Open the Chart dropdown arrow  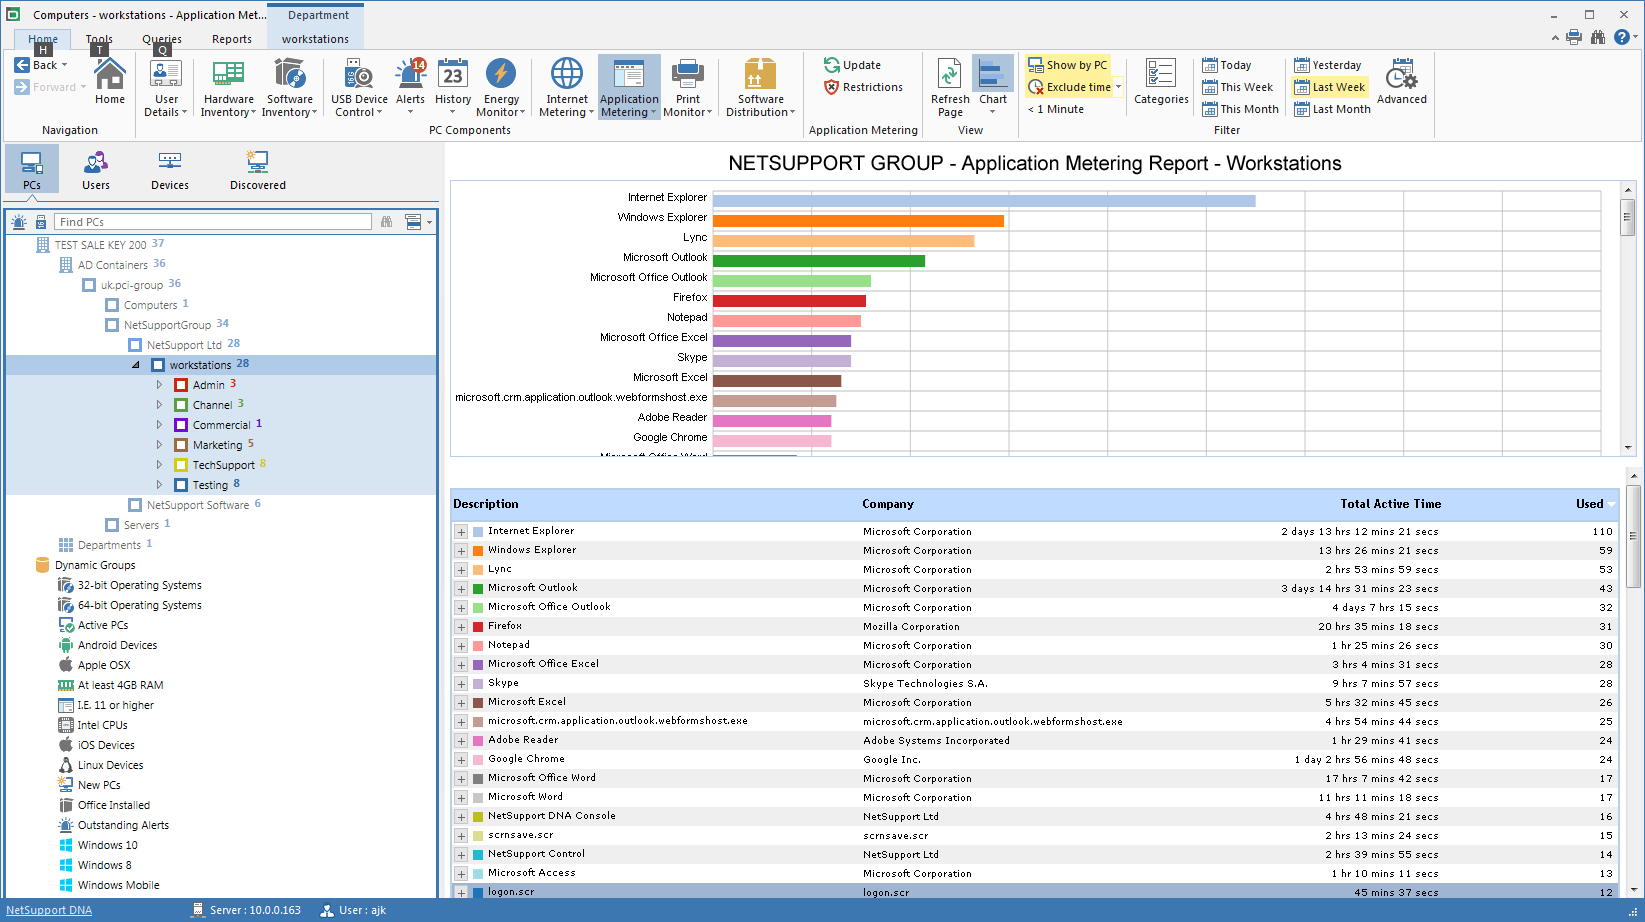[992, 112]
